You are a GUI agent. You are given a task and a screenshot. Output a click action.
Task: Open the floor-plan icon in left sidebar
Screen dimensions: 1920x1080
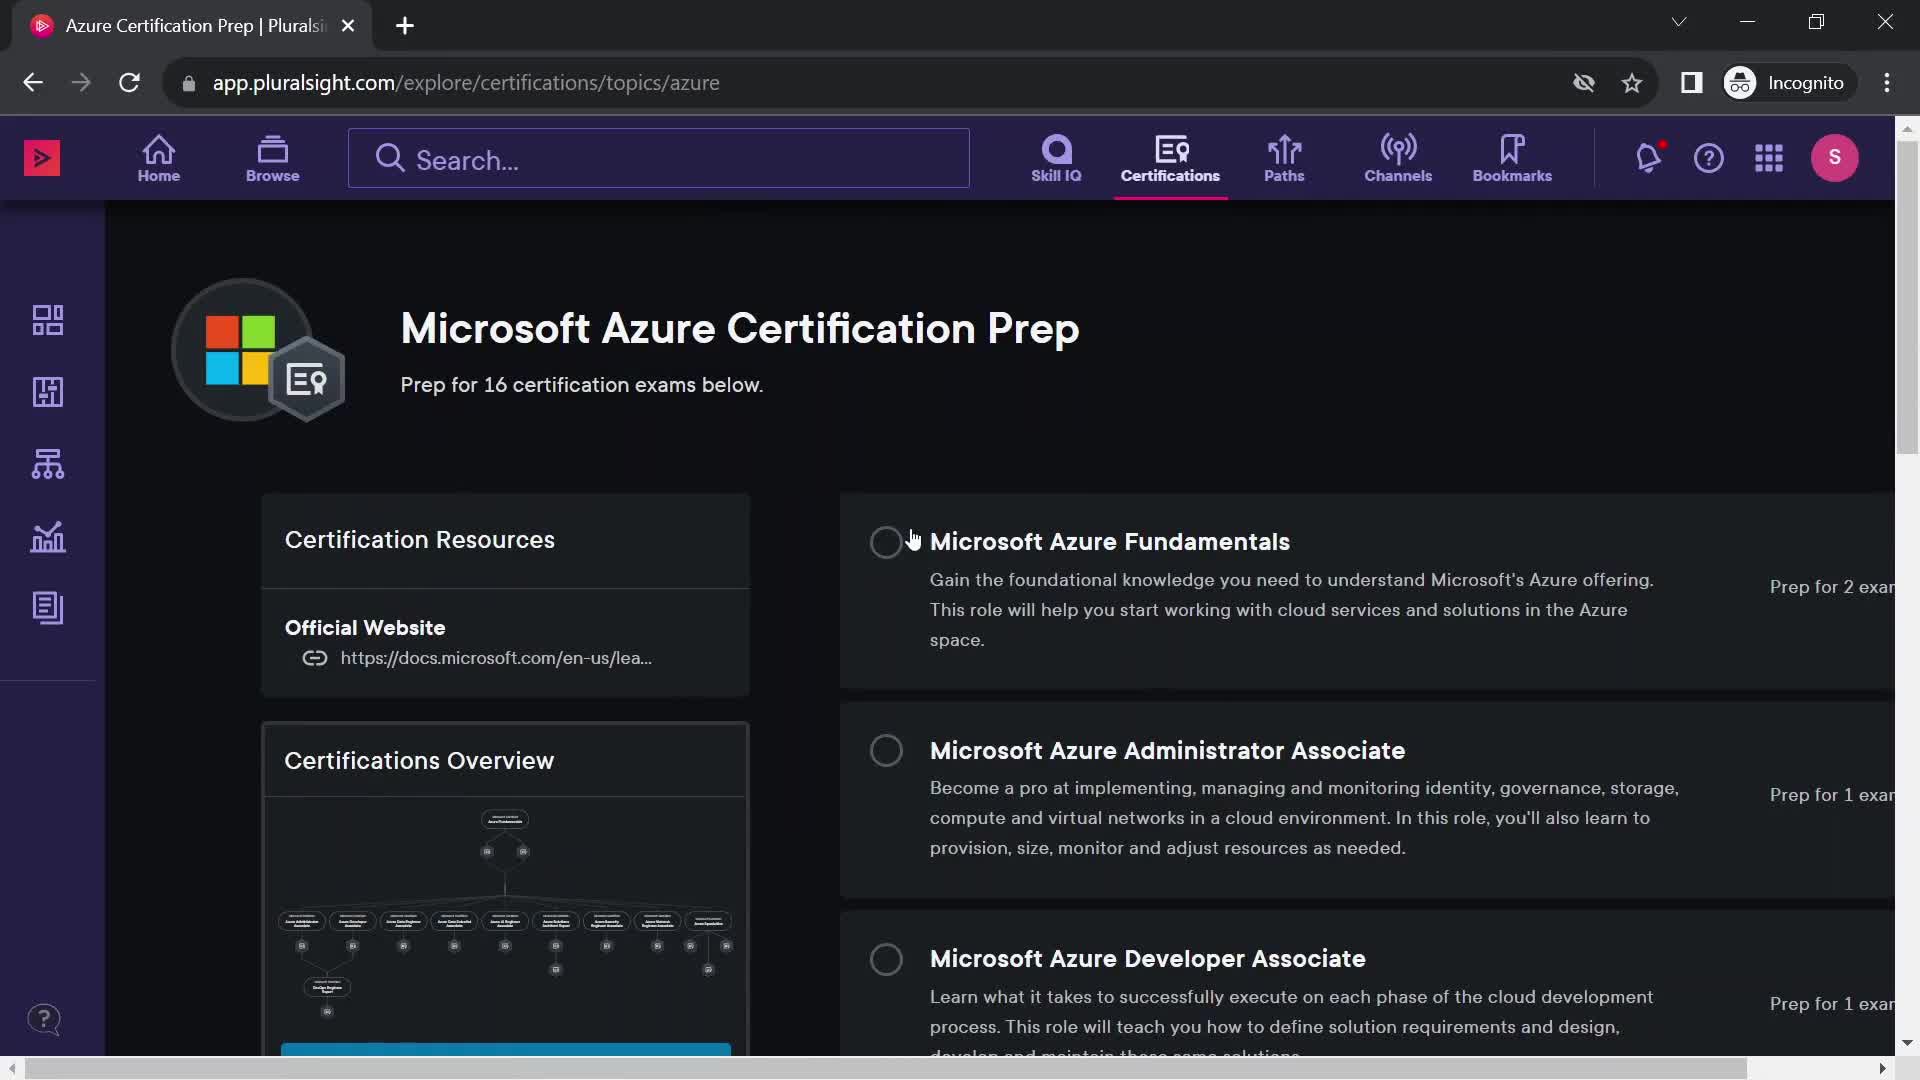click(x=48, y=392)
